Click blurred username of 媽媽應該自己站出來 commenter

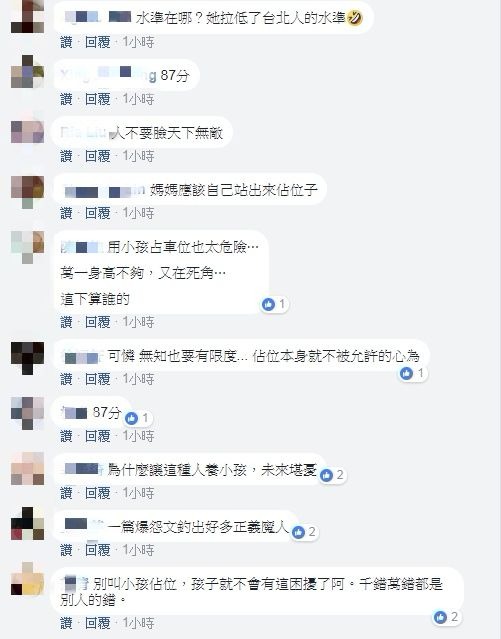(104, 191)
